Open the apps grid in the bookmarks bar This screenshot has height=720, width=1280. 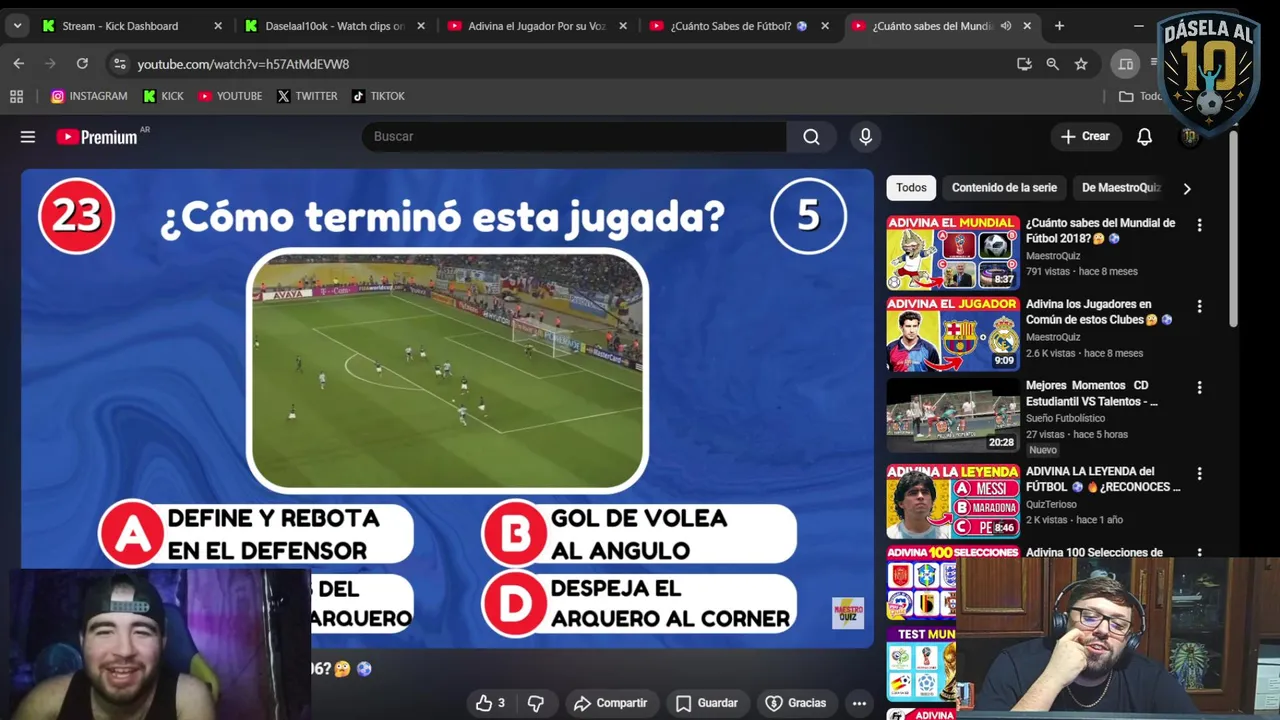[x=16, y=96]
